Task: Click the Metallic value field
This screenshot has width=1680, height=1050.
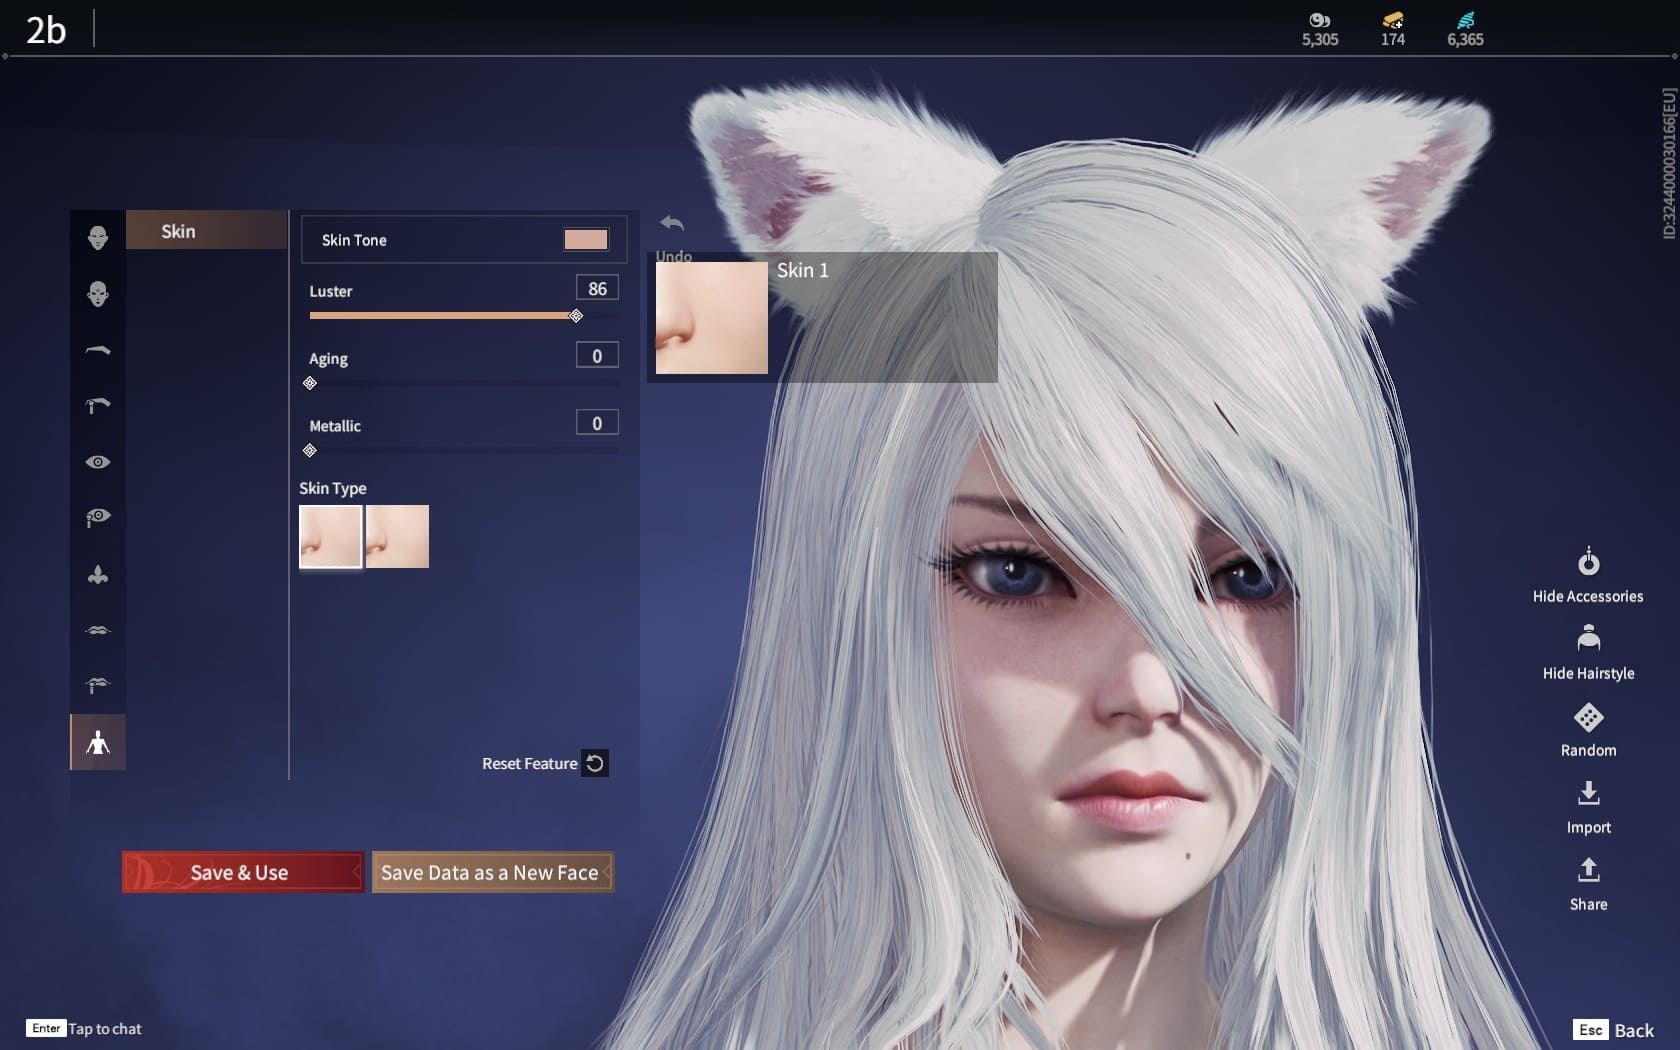Action: click(x=597, y=422)
